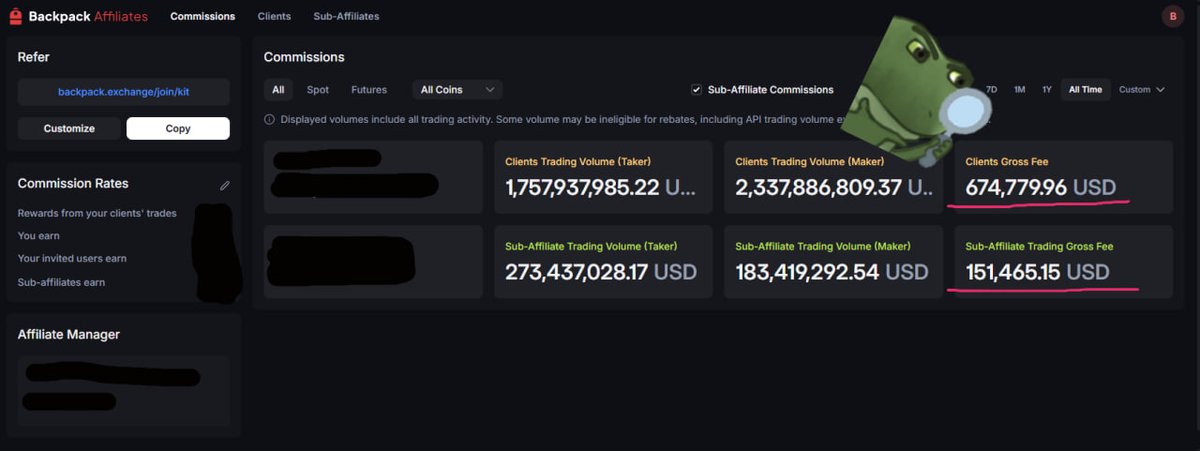Choose the All Time range

tap(1085, 90)
